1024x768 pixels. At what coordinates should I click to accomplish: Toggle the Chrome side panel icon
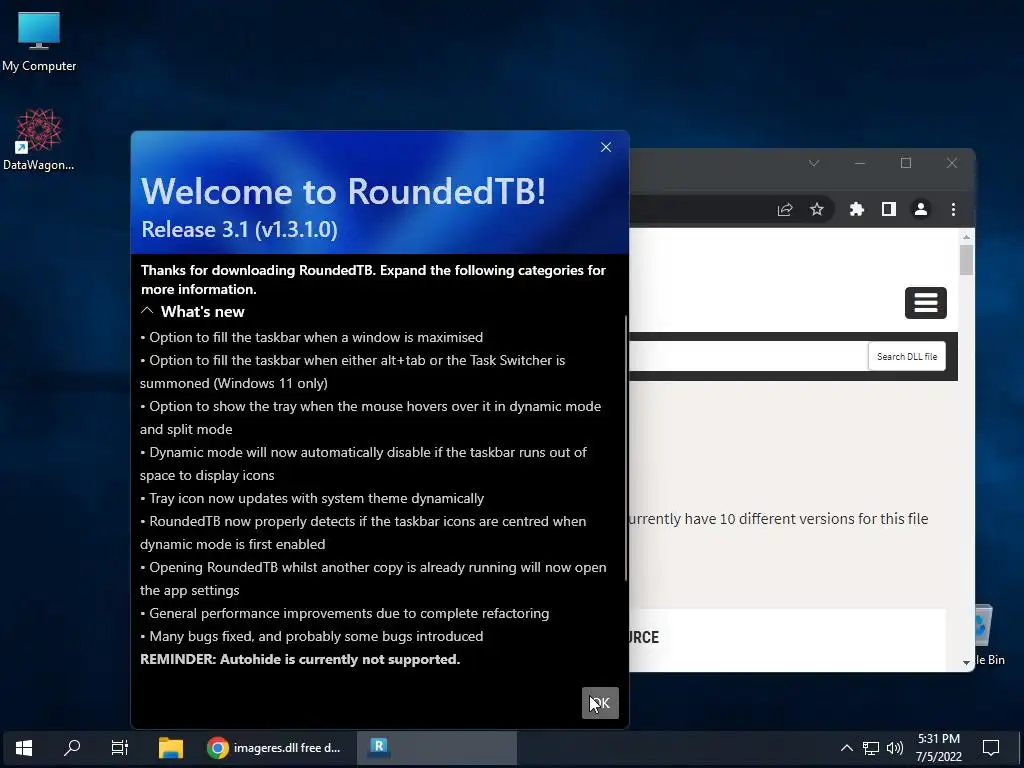tap(889, 209)
